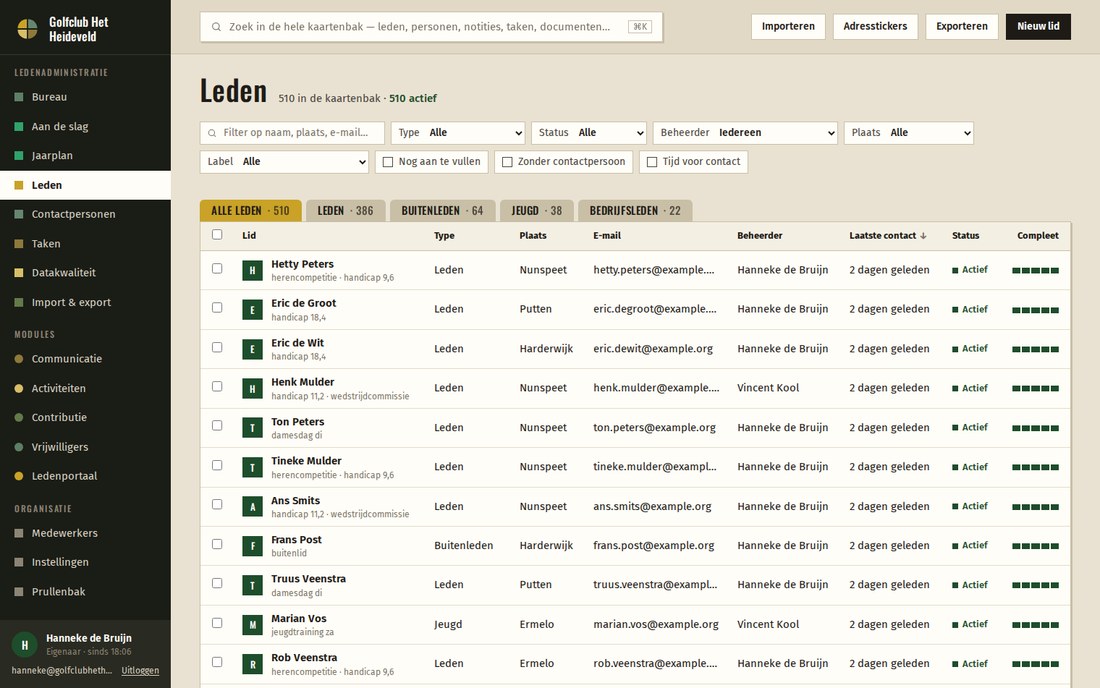Click the Uitloggen link
The width and height of the screenshot is (1100, 688).
(140, 670)
